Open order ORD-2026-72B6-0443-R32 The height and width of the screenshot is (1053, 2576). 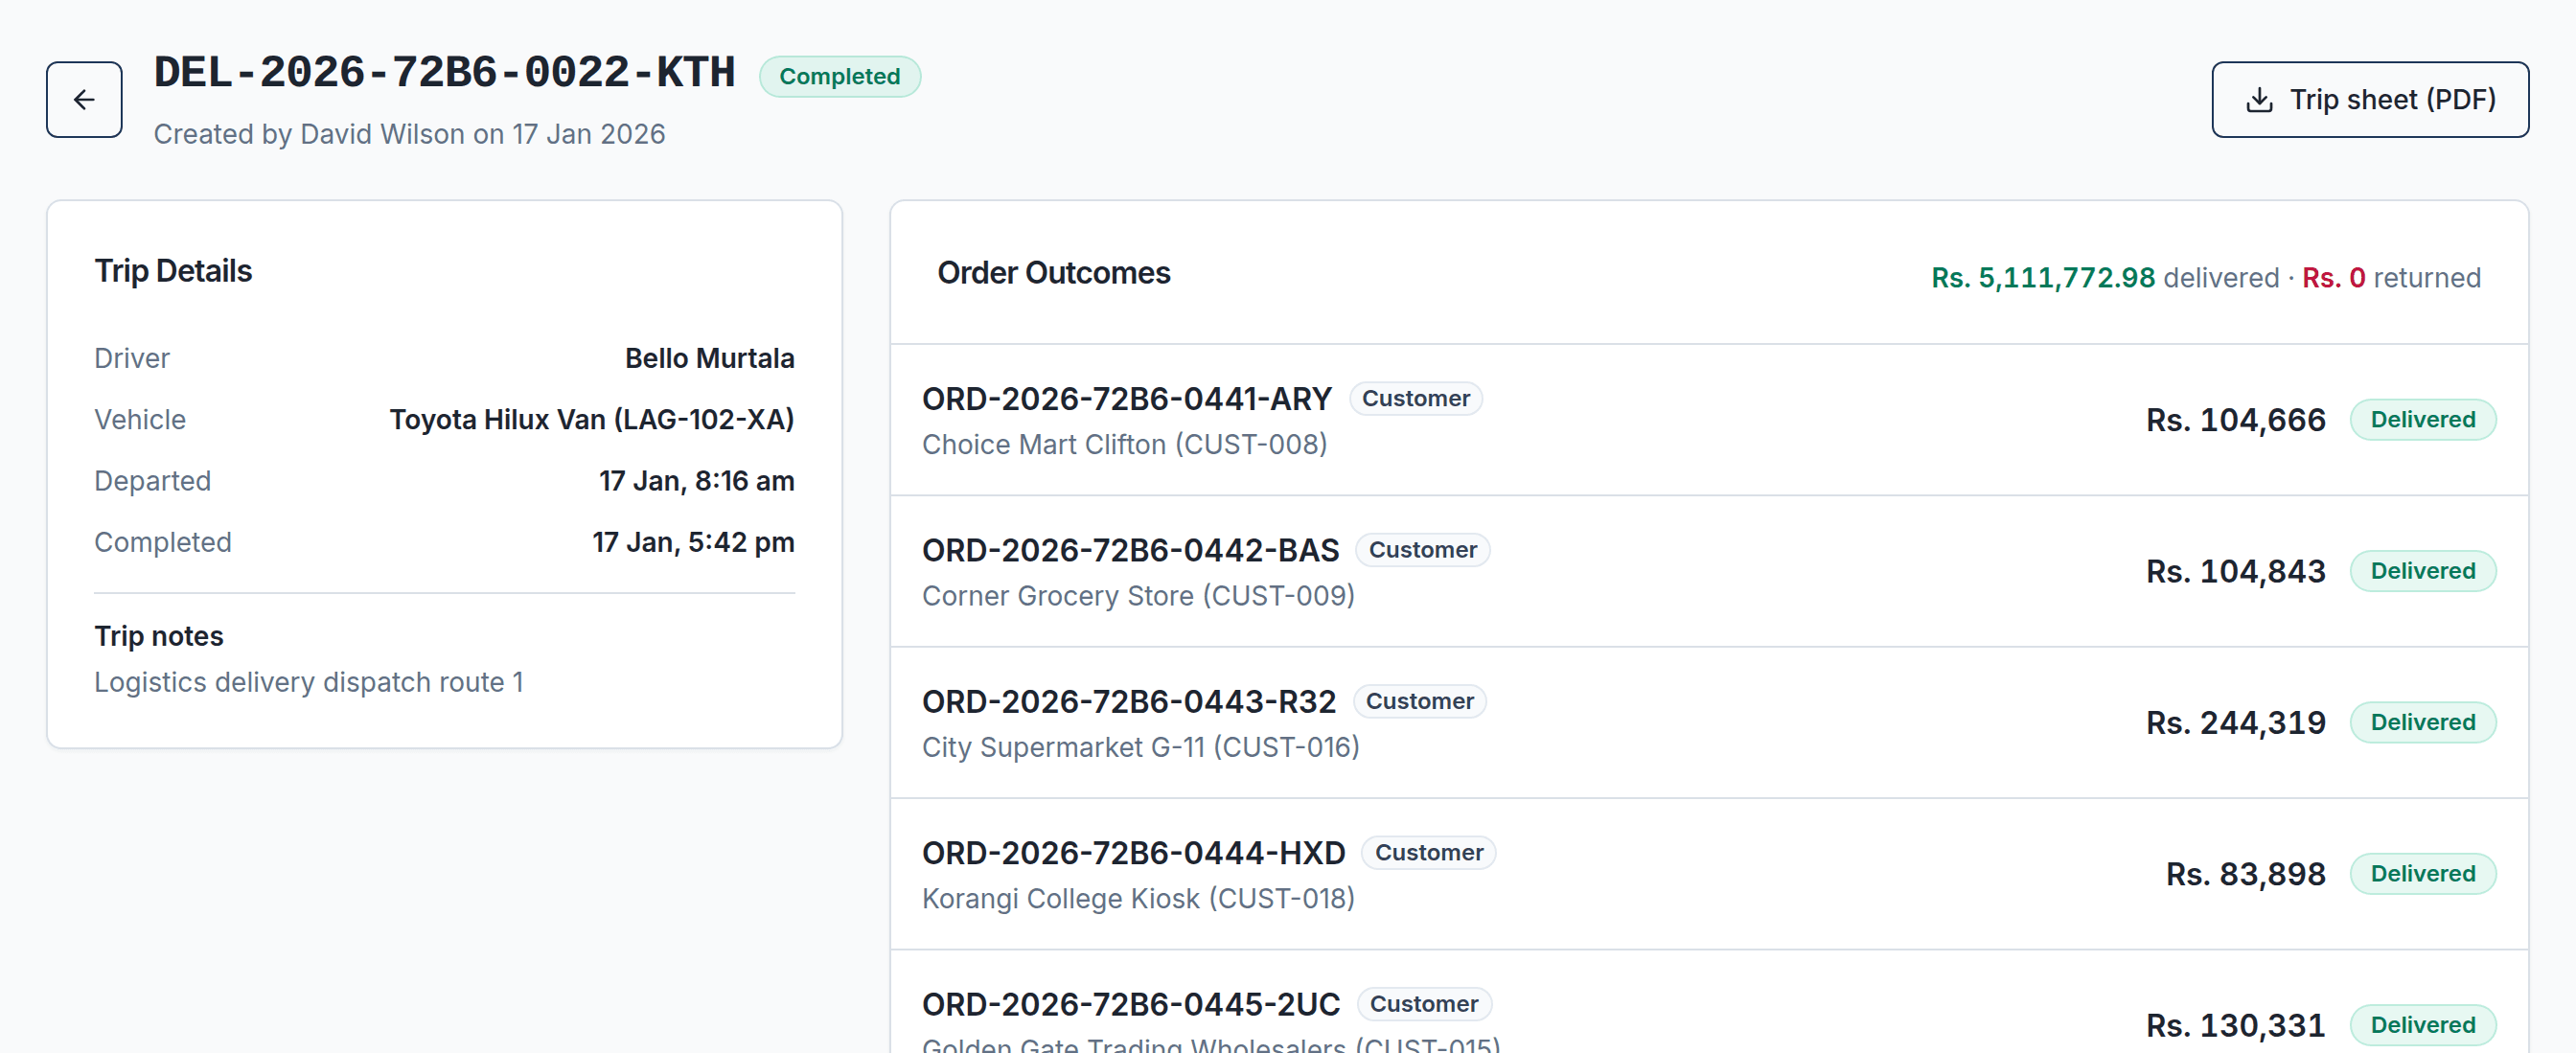coord(1128,702)
